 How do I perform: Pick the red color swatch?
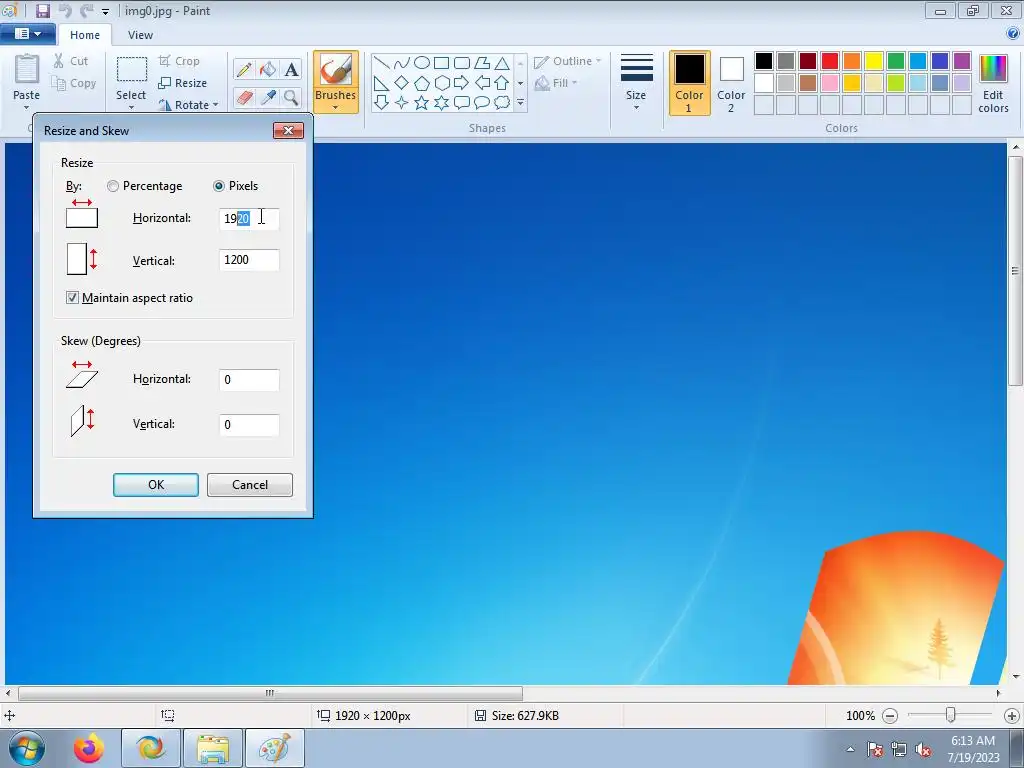click(830, 61)
